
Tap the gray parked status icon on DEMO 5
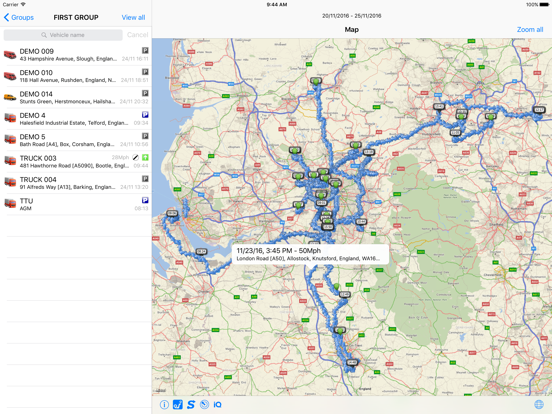pos(145,136)
